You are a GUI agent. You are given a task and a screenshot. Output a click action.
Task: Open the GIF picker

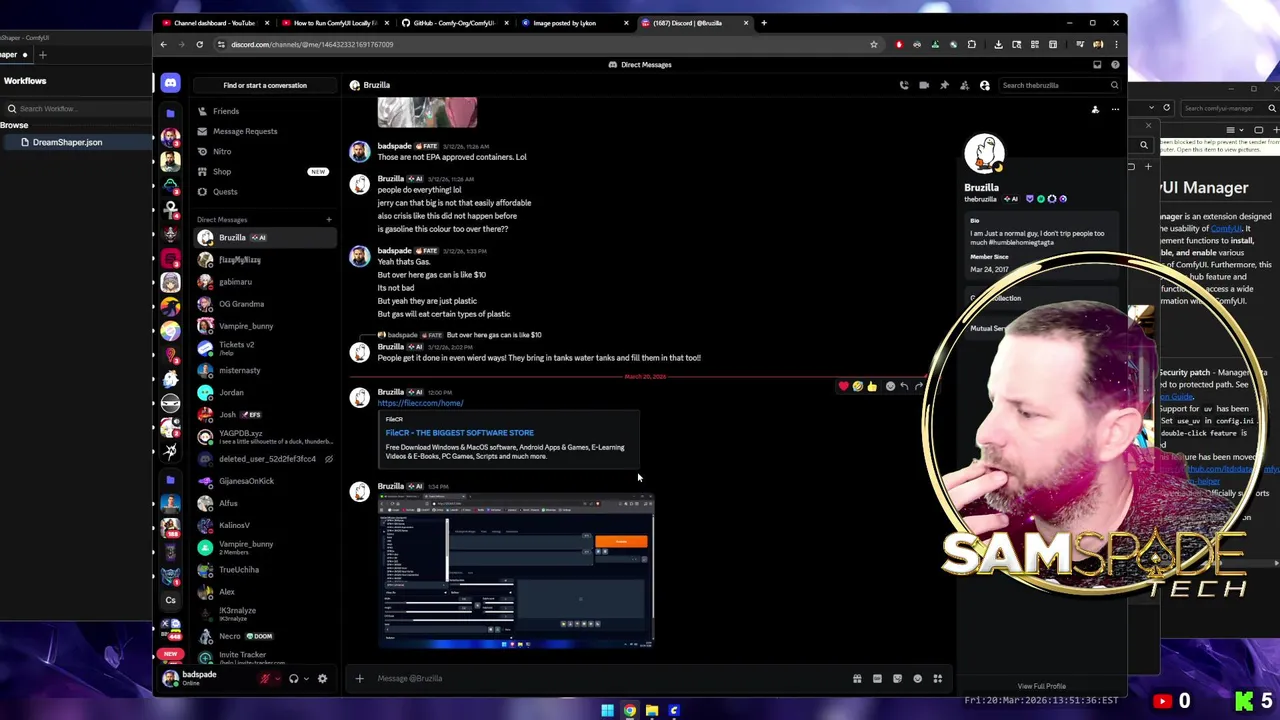877,678
